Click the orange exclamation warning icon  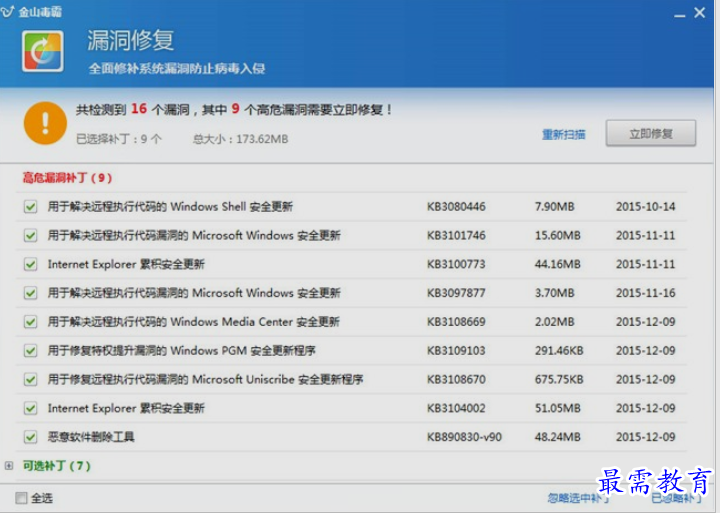click(45, 123)
